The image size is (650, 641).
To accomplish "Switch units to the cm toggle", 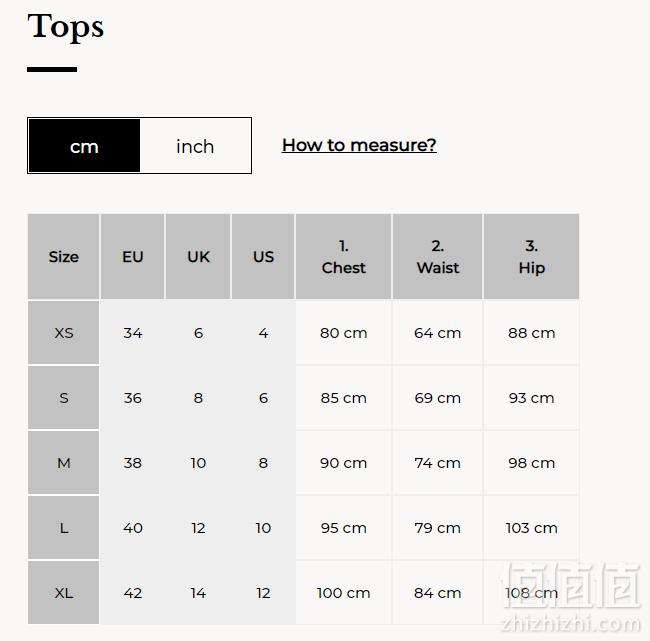I will (x=84, y=146).
